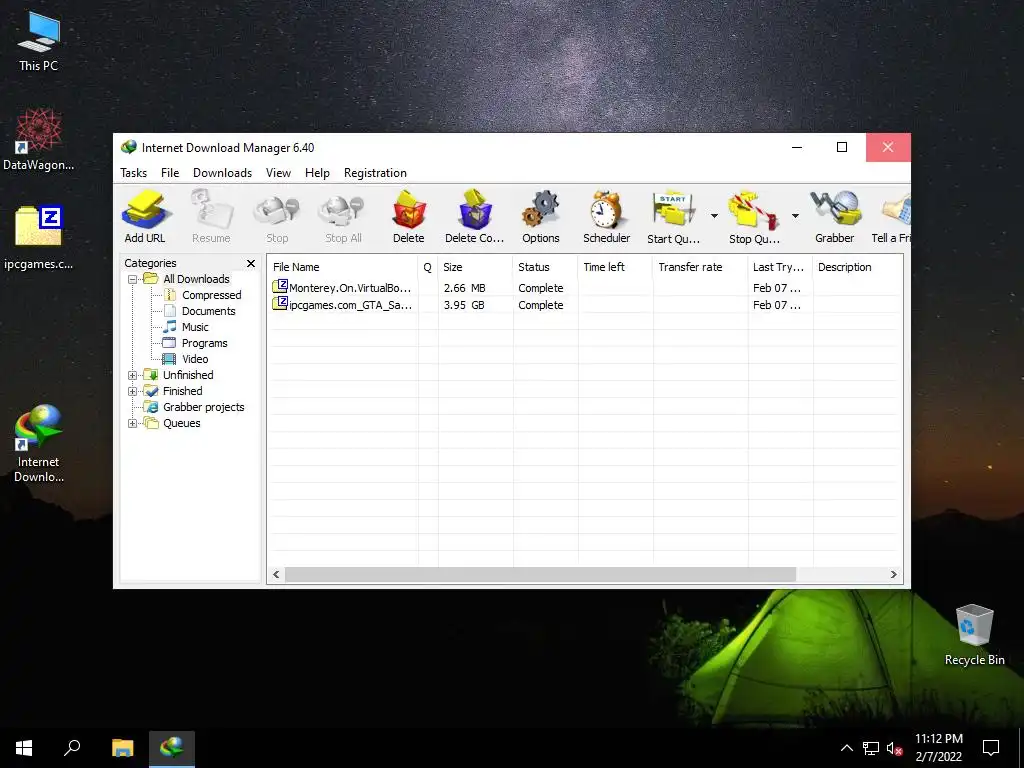Select the This PC desktop icon
Viewport: 1024px width, 768px height.
pos(39,42)
